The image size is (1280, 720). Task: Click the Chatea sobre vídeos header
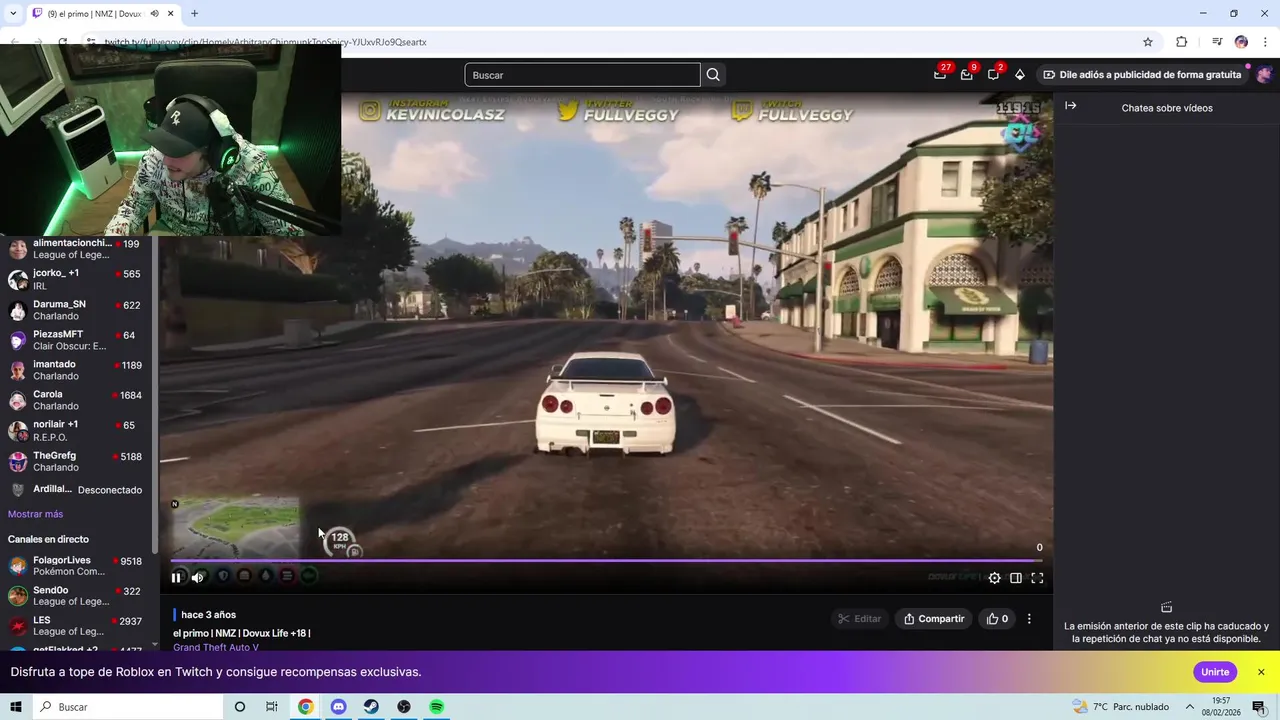point(1167,108)
